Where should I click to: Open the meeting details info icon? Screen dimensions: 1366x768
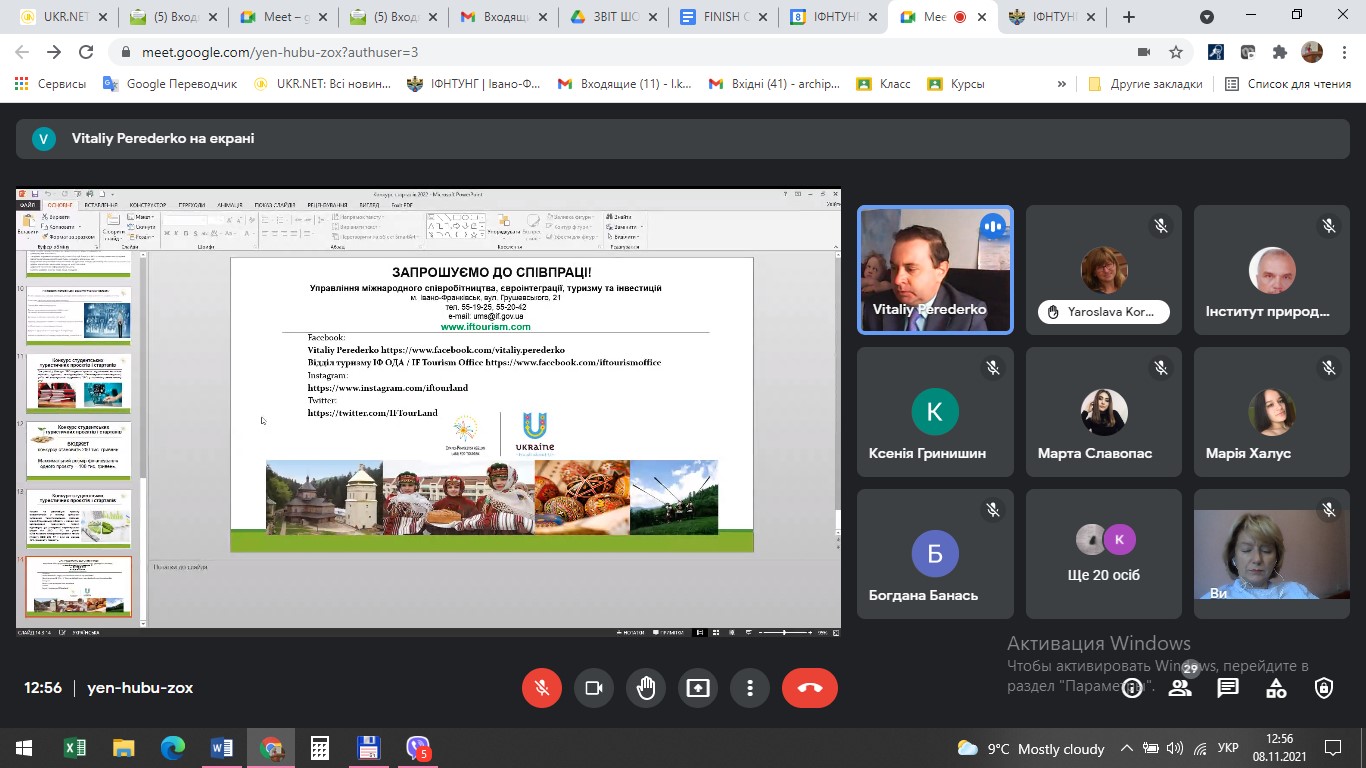click(1132, 688)
